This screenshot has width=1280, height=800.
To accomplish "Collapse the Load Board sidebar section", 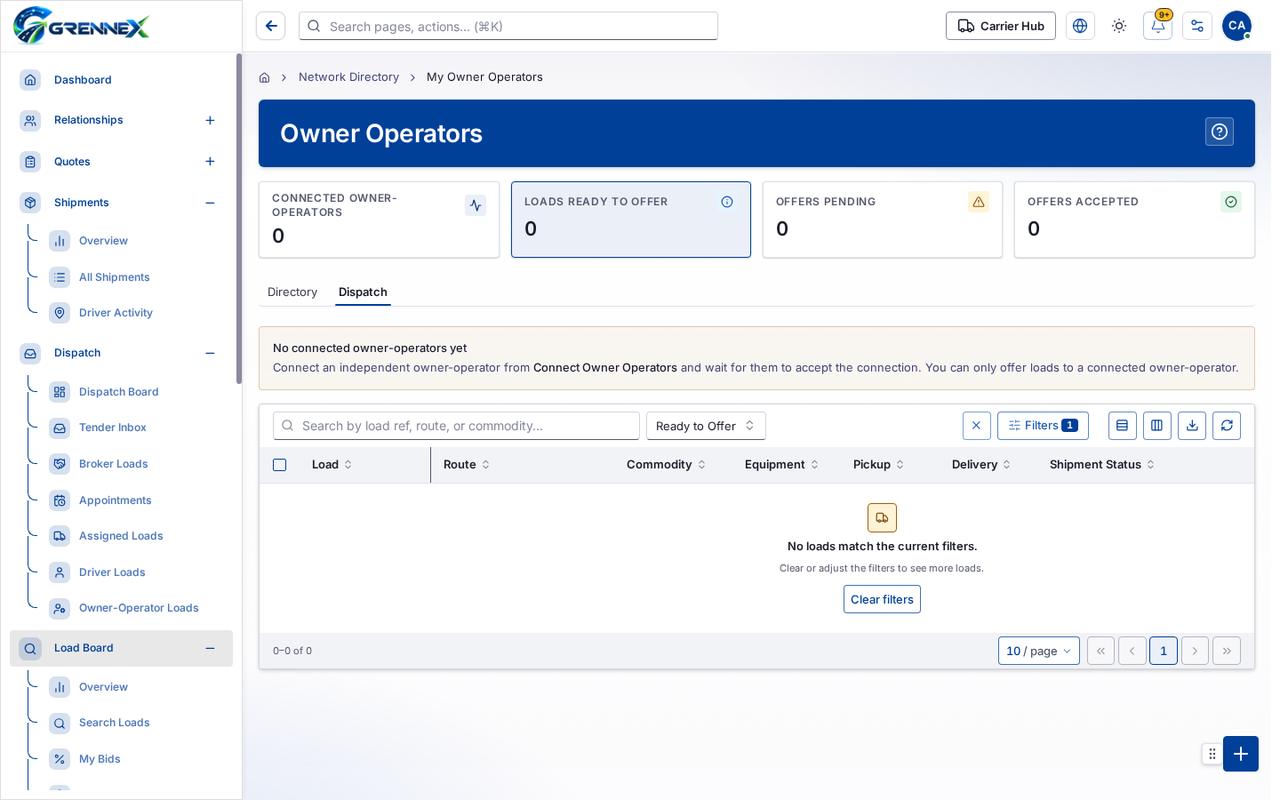I will [x=210, y=648].
